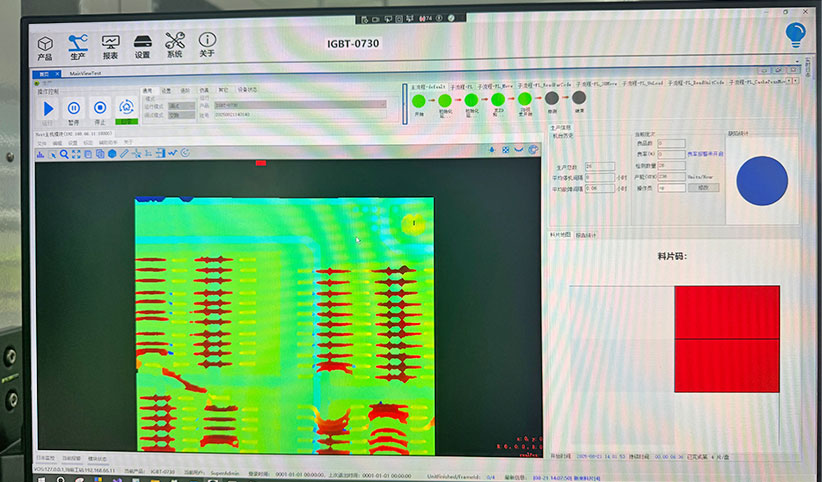The image size is (822, 482).
Task: Click the 暂停 (Pause) control button
Action: pos(74,108)
